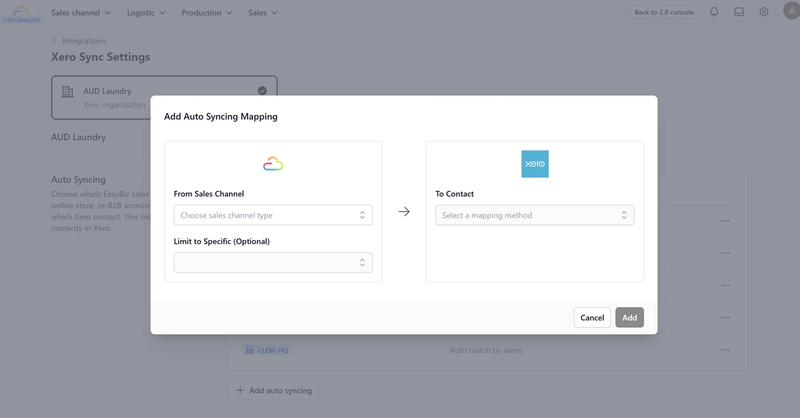
Task: Open the 'Select a mapping method' dropdown
Action: (x=535, y=215)
